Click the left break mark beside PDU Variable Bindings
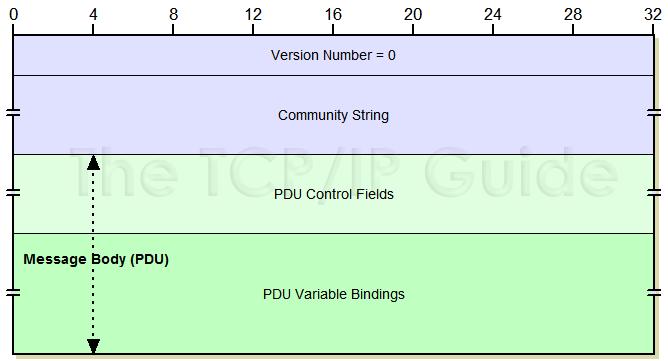Viewport: 668px width, 361px height. pos(13,292)
